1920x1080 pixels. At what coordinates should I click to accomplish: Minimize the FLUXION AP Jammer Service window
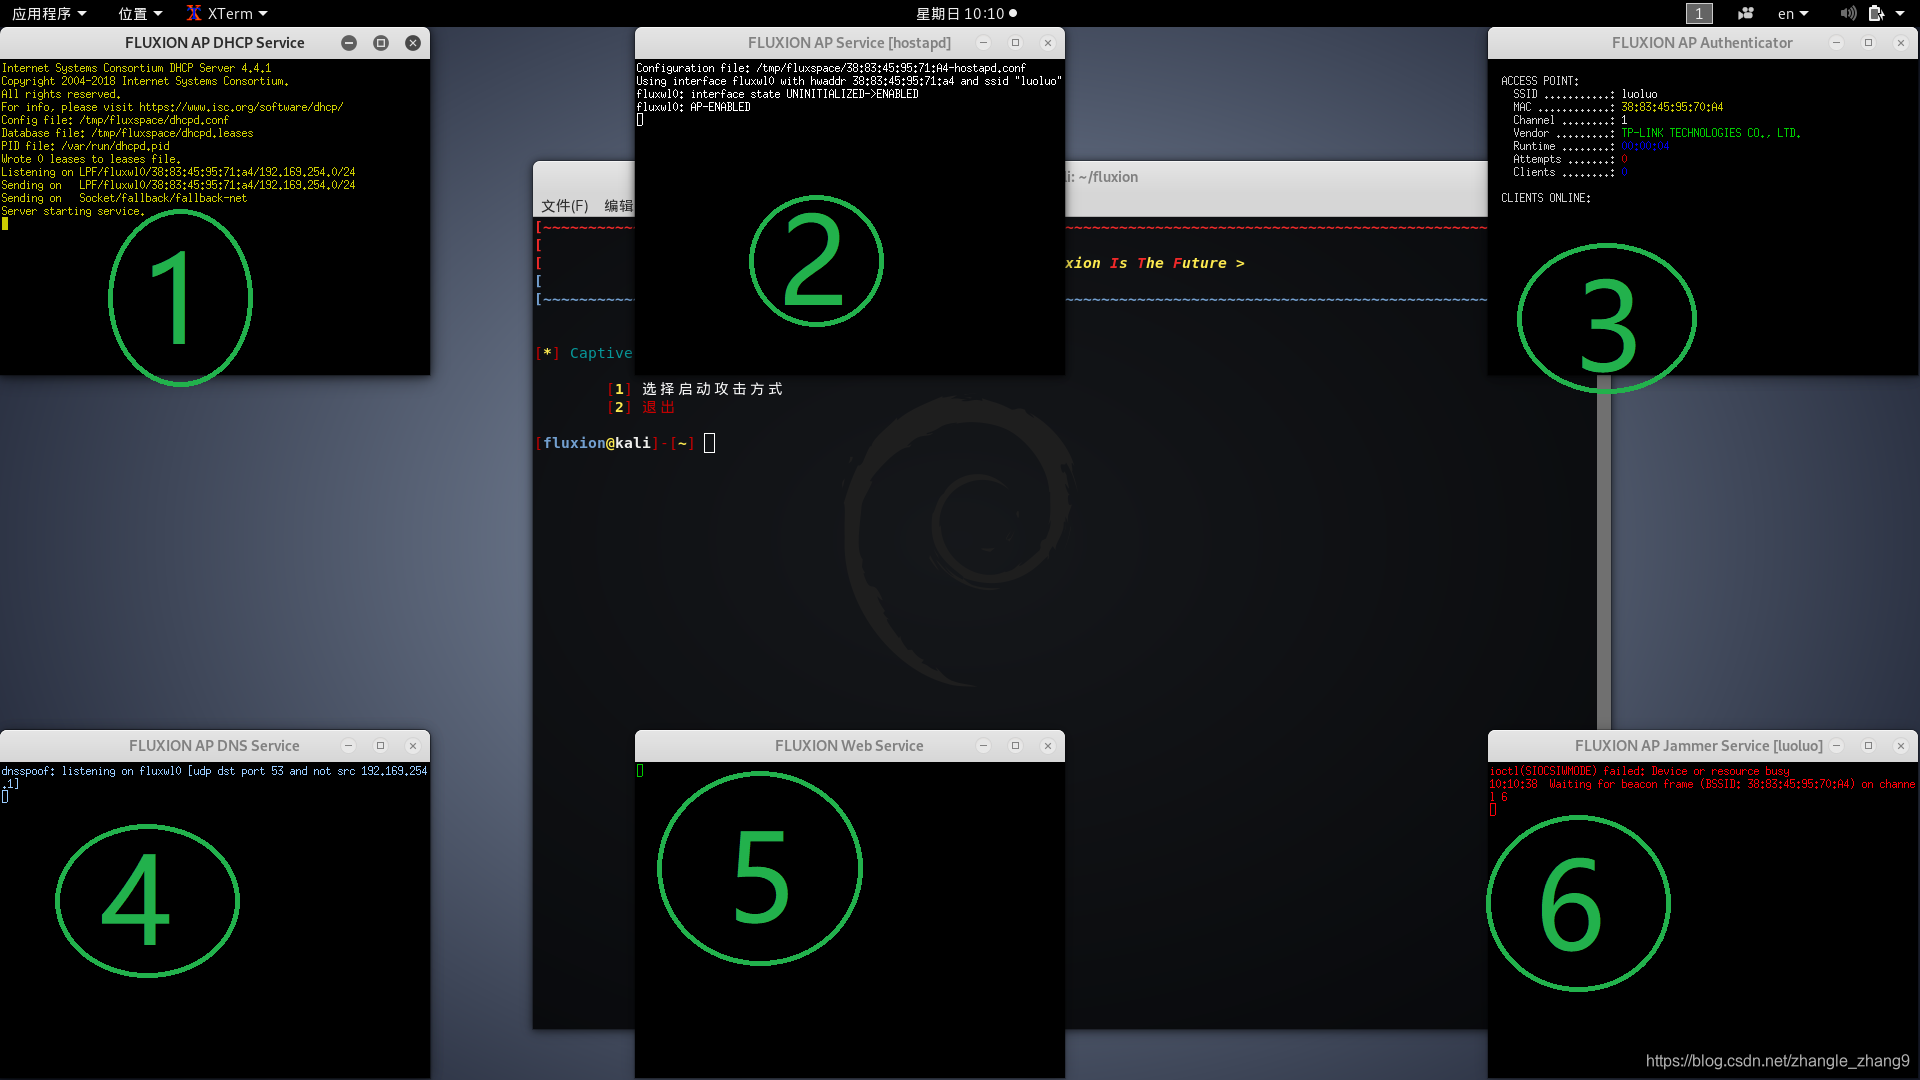pyautogui.click(x=1836, y=746)
